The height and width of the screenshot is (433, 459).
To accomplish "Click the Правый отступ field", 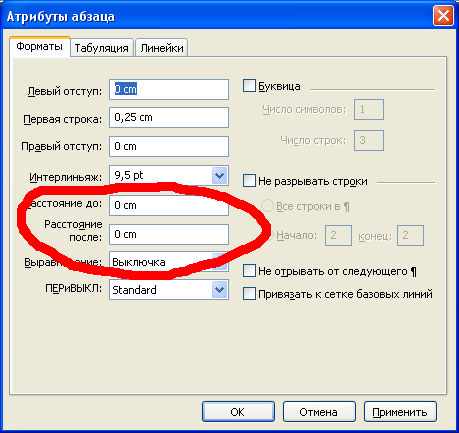I will (169, 146).
